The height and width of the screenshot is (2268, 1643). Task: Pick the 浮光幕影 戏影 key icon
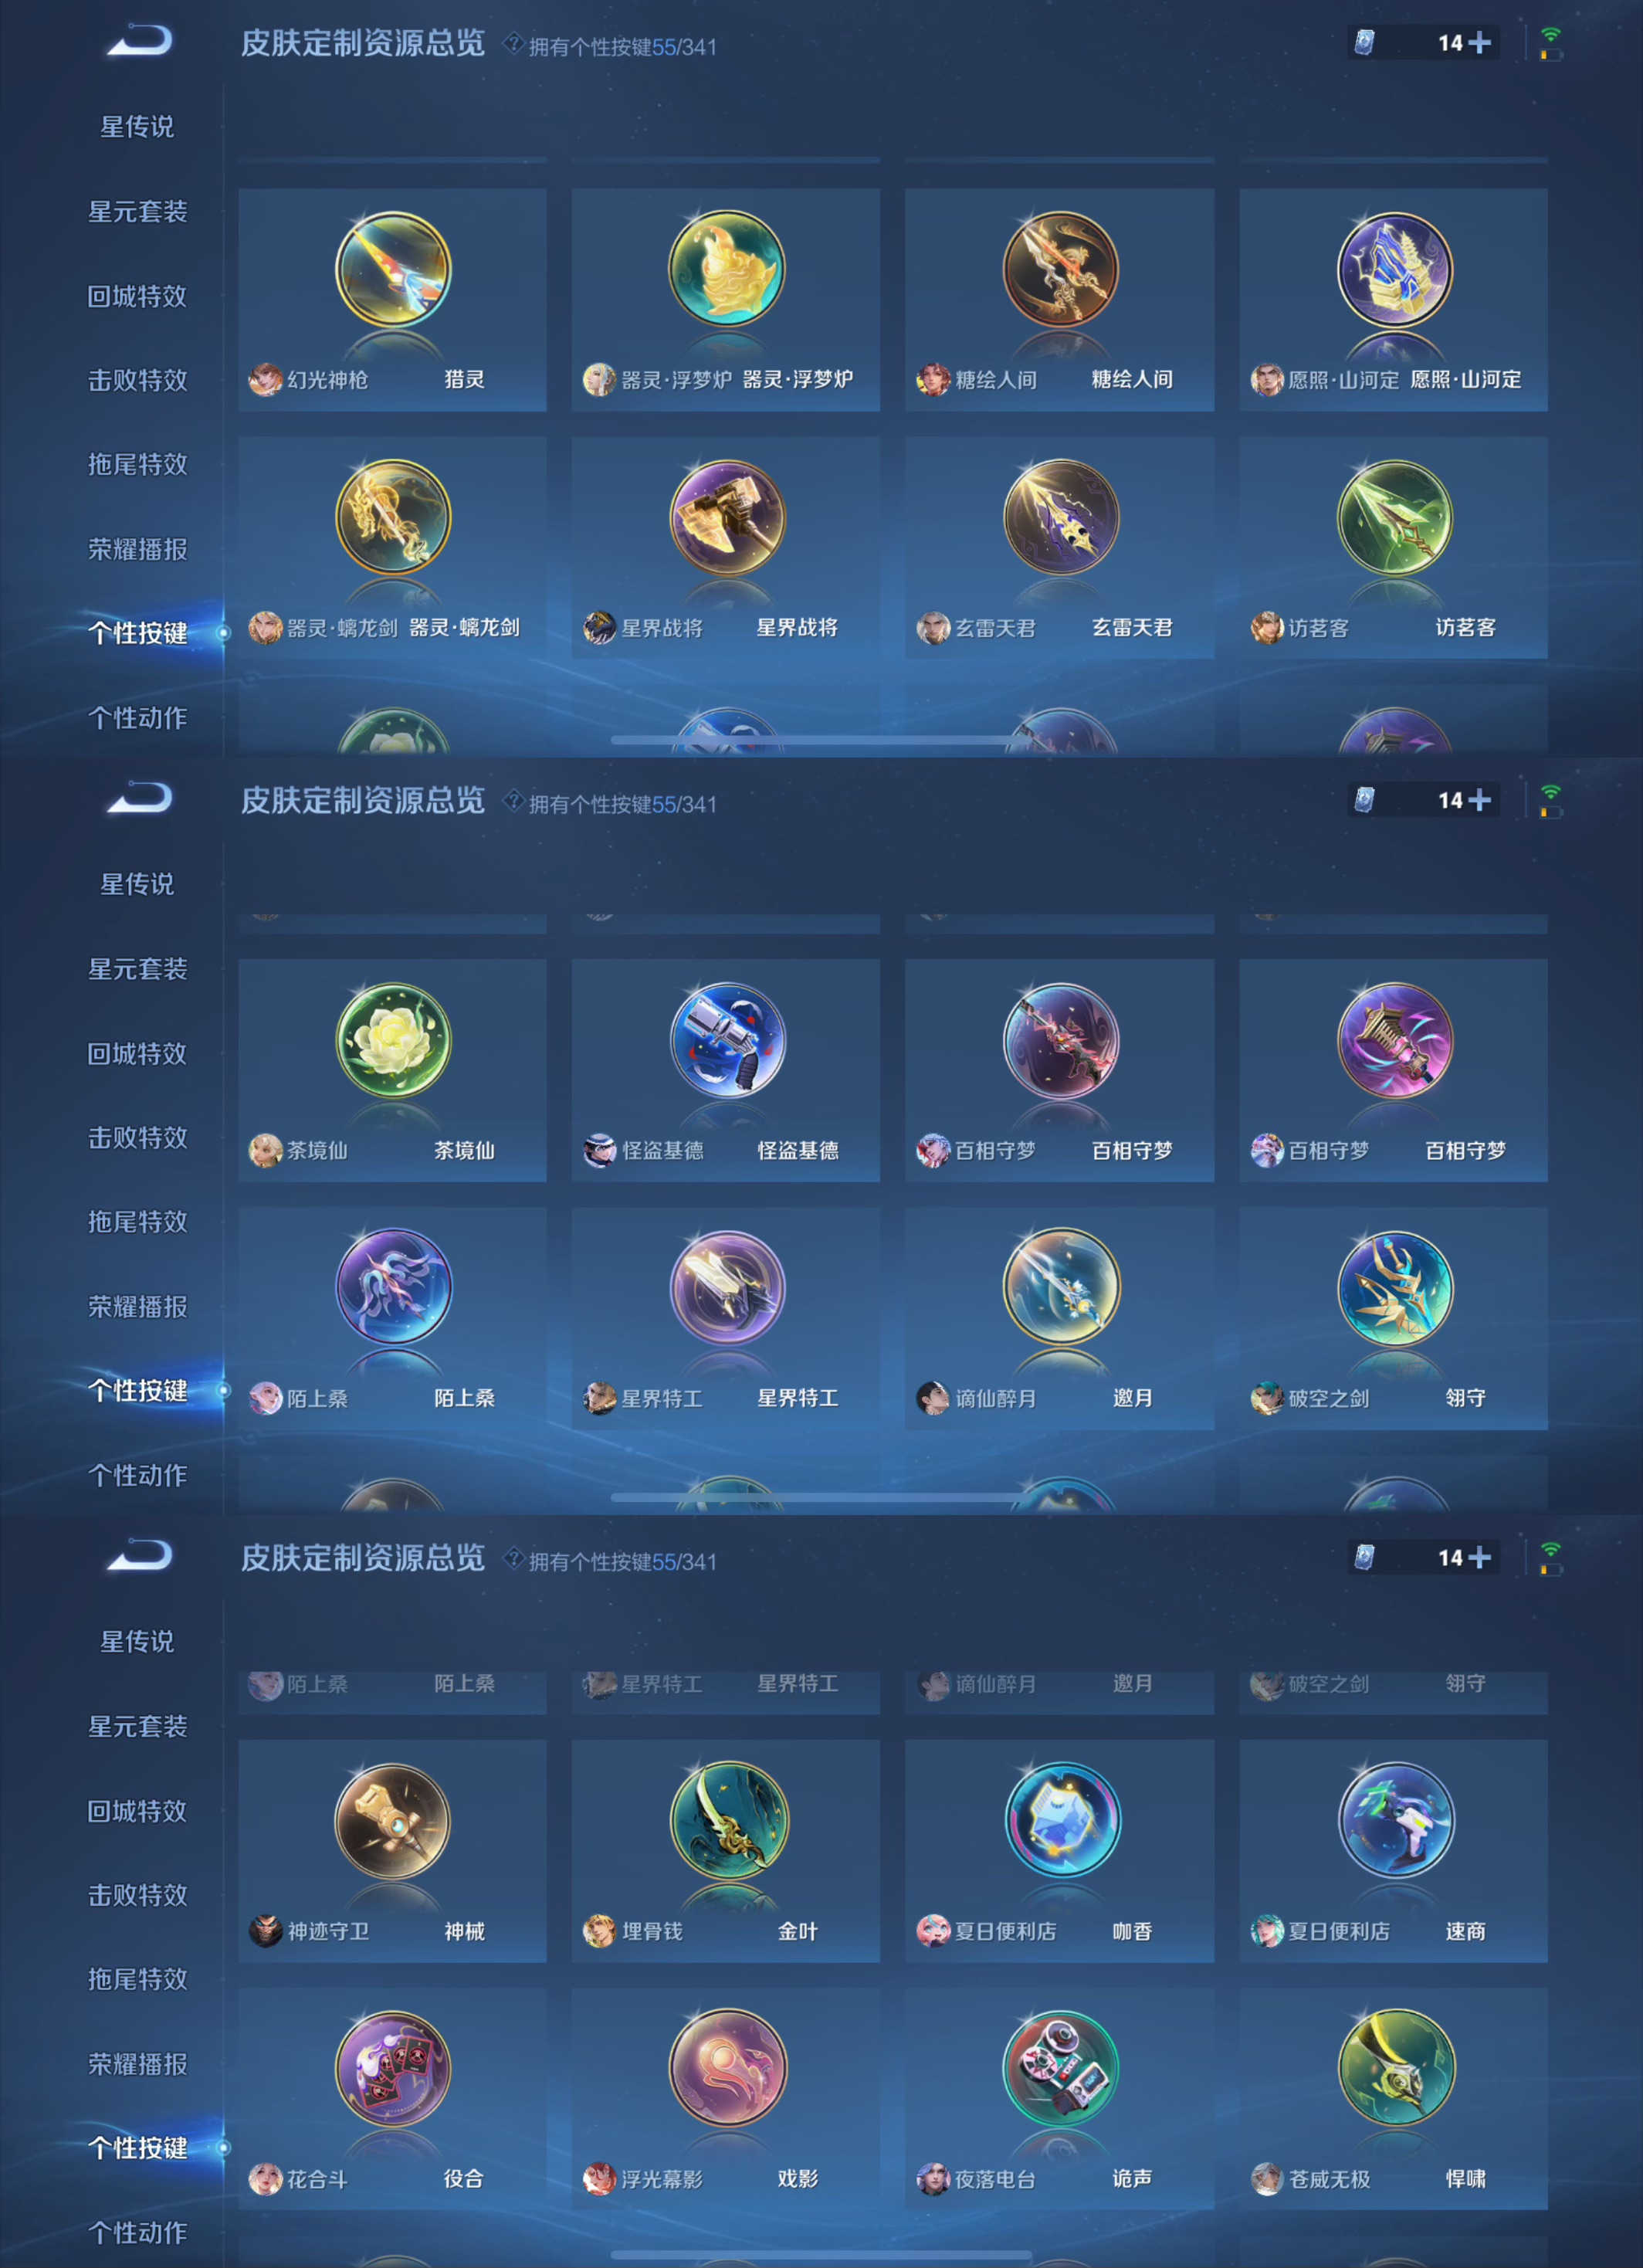point(727,2068)
